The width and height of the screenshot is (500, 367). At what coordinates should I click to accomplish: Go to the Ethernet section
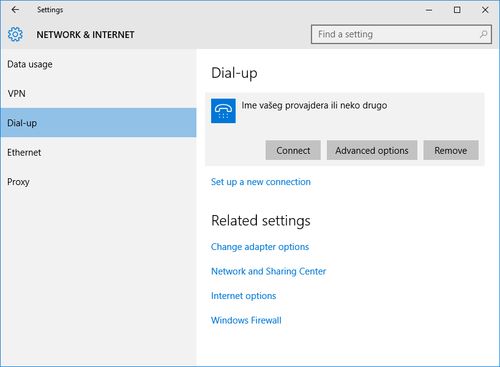pyautogui.click(x=98, y=152)
